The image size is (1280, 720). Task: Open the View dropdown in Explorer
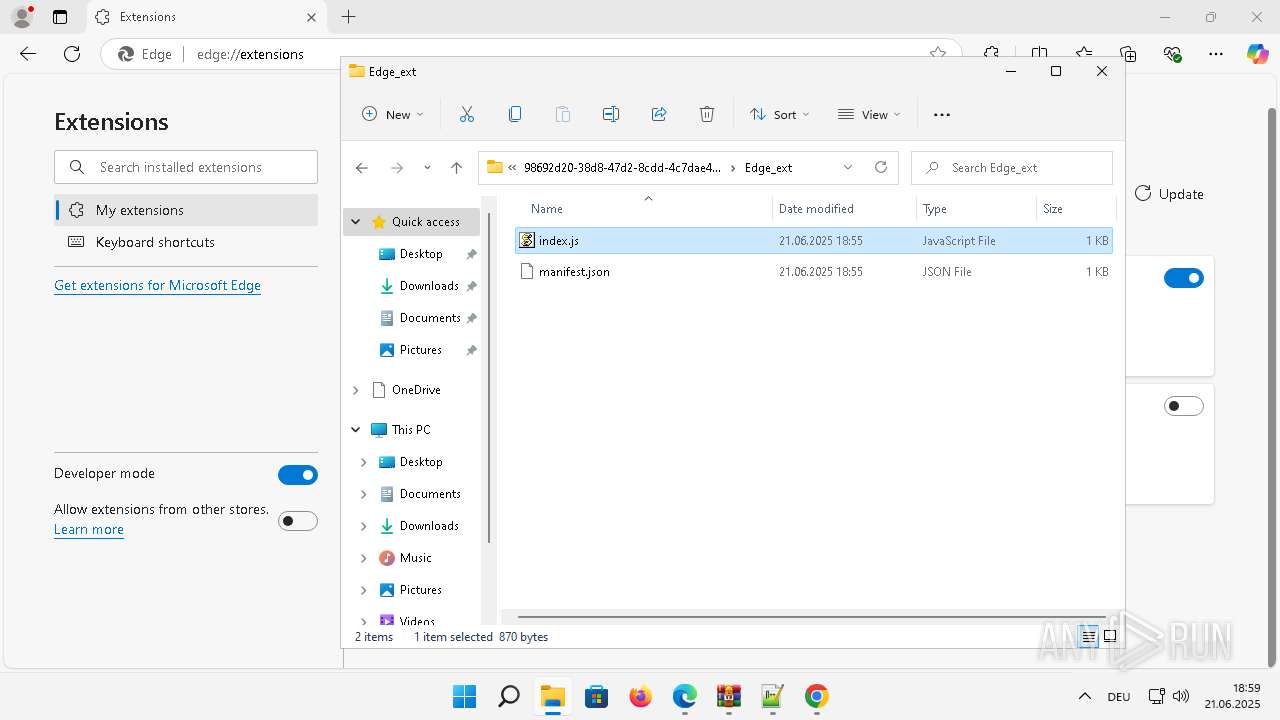[869, 114]
